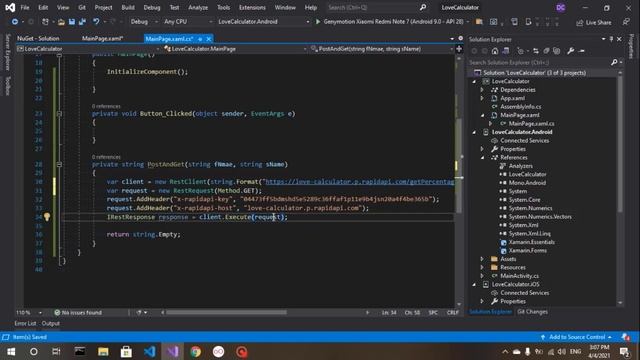
Task: Select AssemblyInfo.cs in Solution Explorer
Action: click(520, 107)
